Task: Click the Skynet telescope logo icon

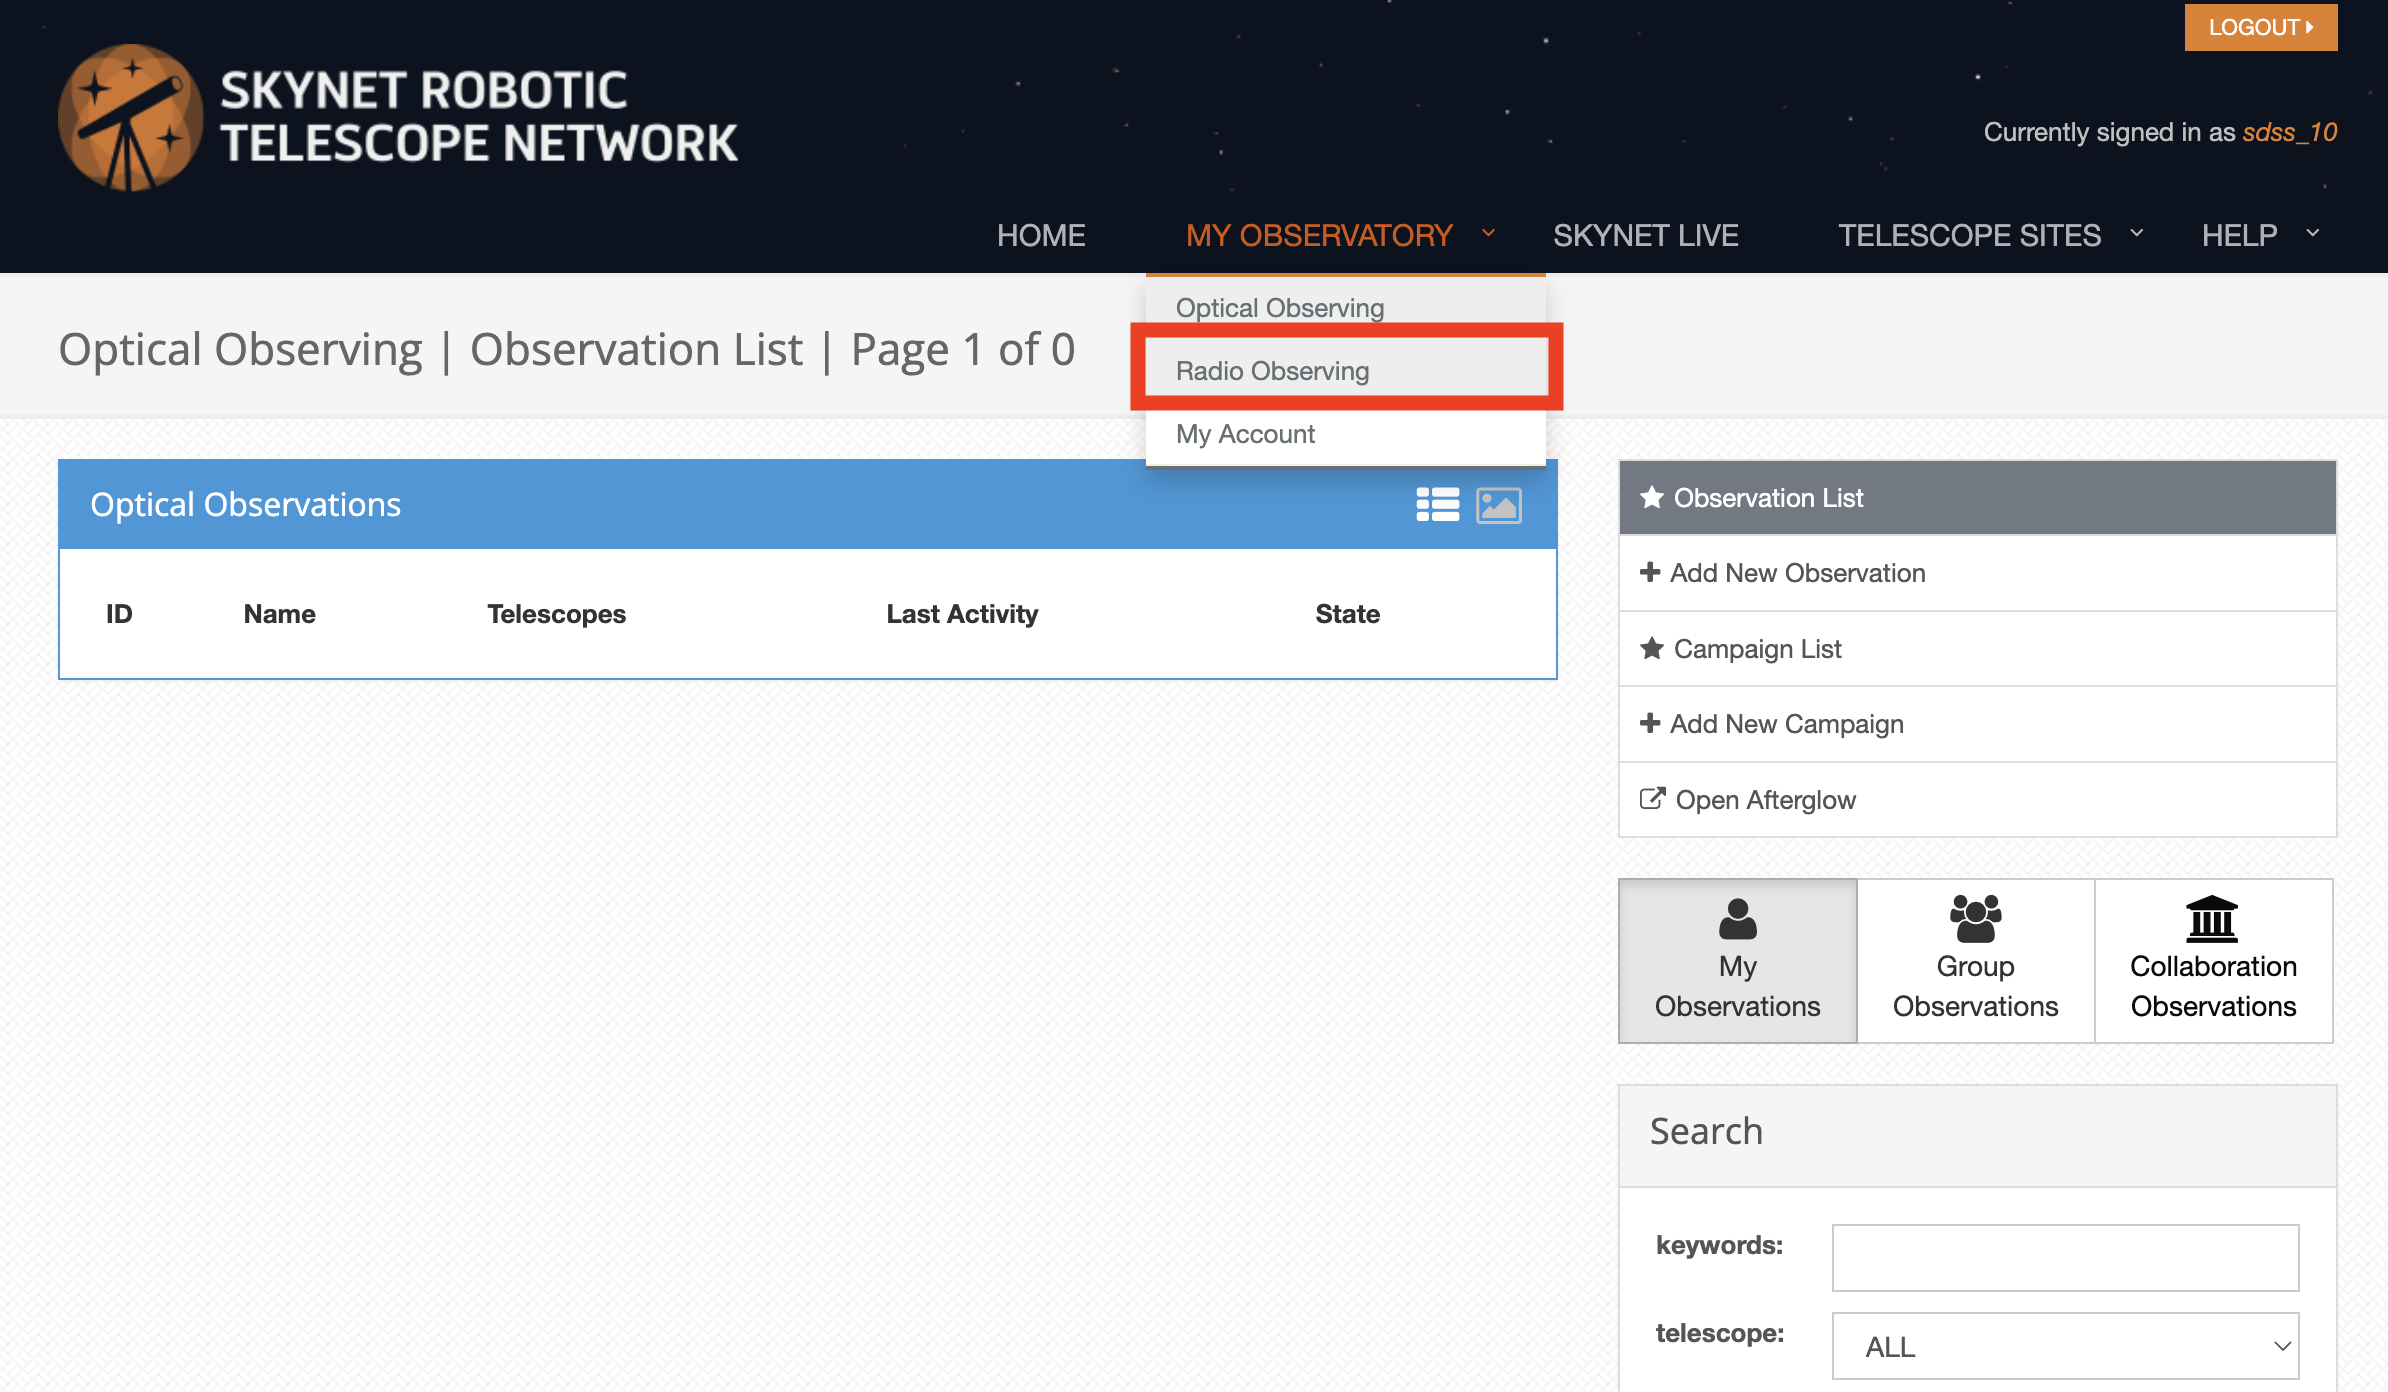Action: click(x=131, y=118)
